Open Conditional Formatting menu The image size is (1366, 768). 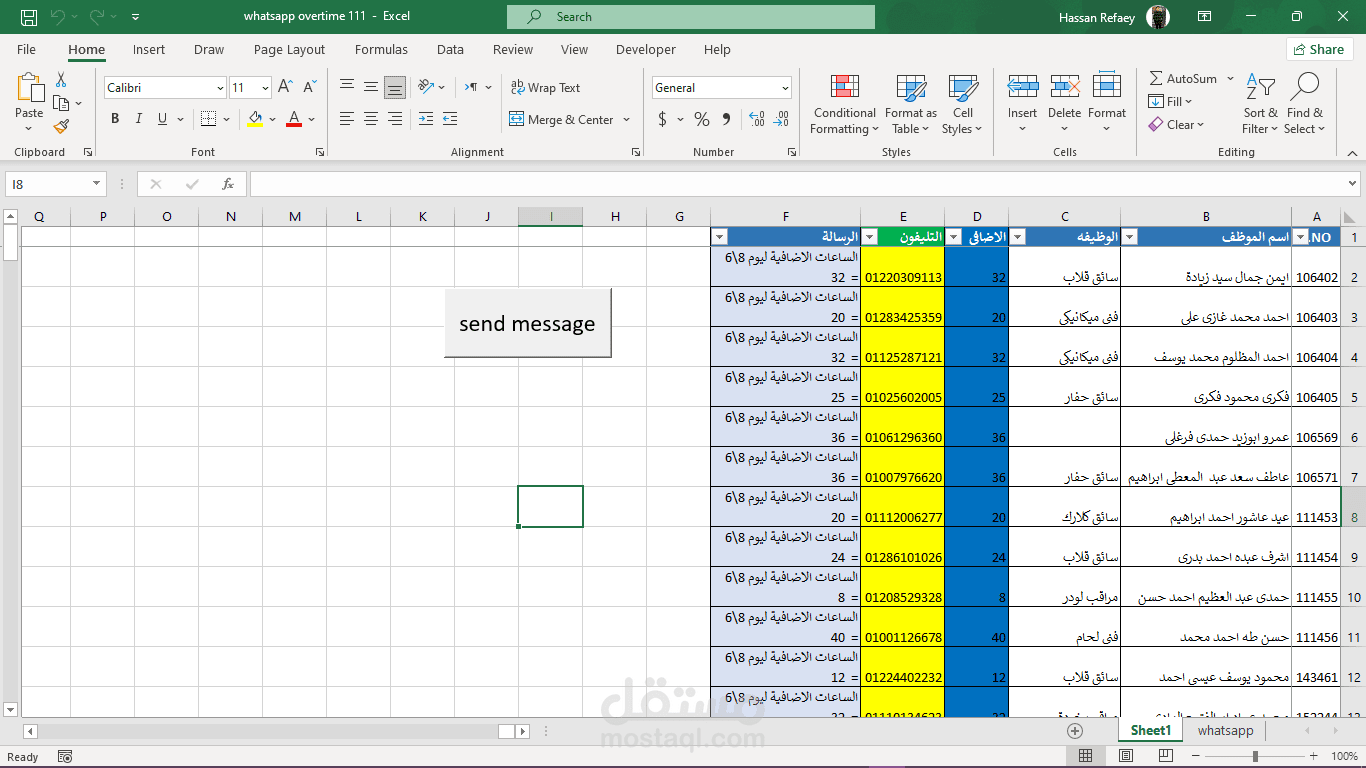(845, 104)
